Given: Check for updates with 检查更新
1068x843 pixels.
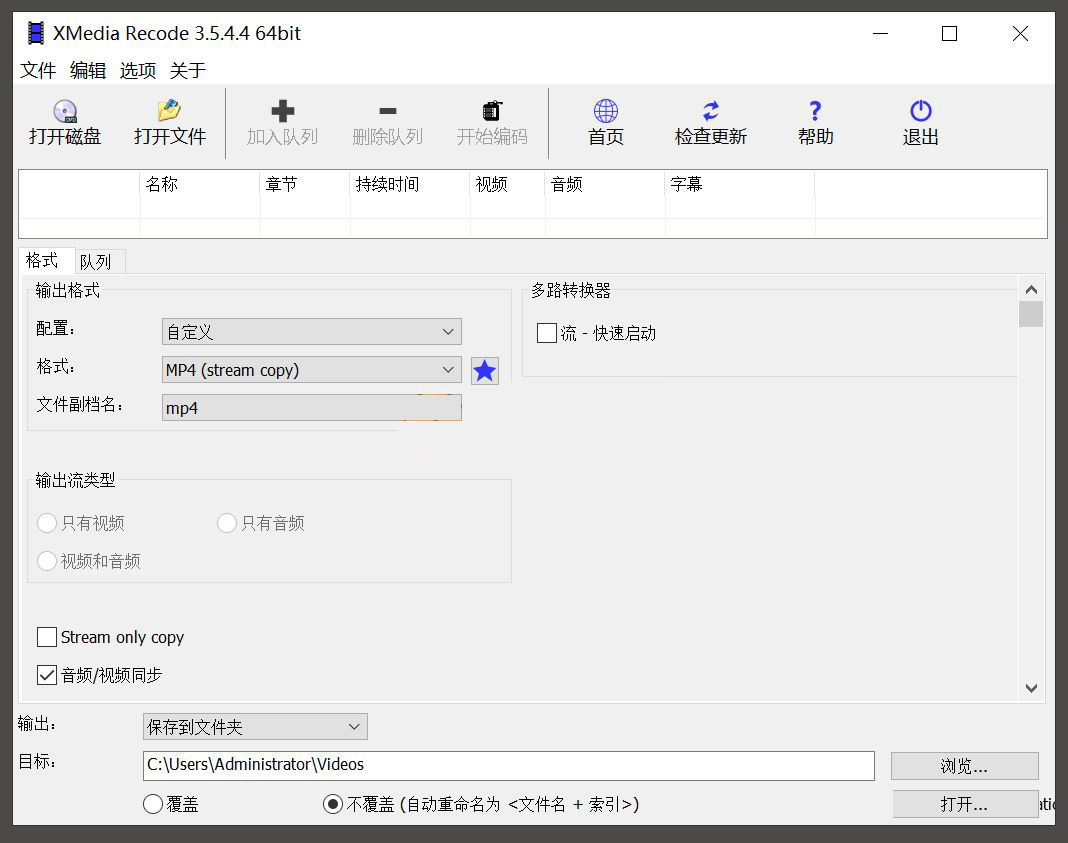Looking at the screenshot, I should pyautogui.click(x=711, y=122).
